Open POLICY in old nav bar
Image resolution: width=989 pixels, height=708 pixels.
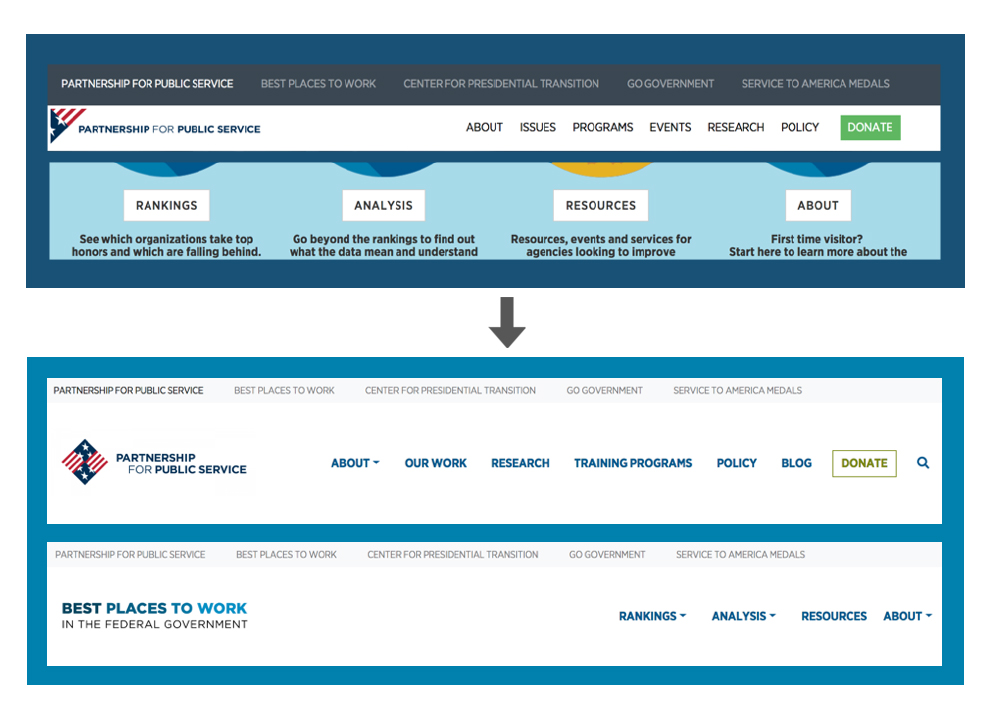click(800, 127)
